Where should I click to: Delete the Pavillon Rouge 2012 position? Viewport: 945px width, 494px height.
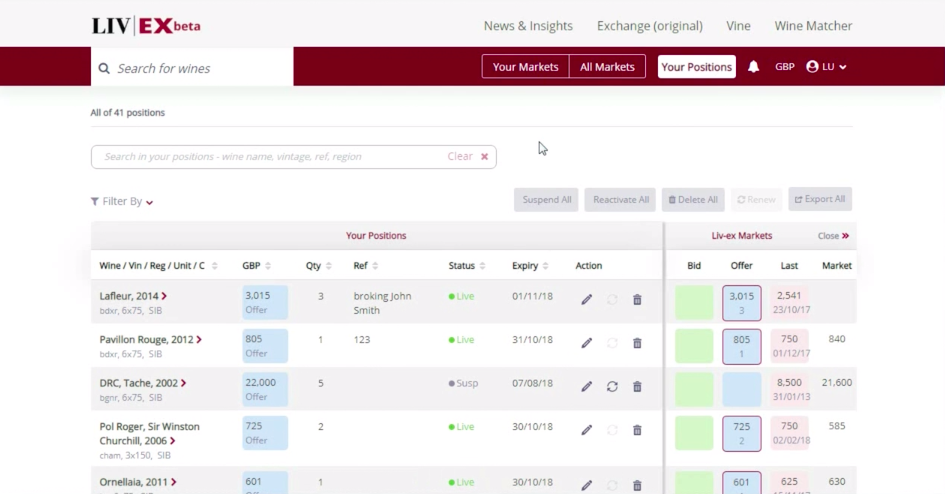pyautogui.click(x=637, y=343)
